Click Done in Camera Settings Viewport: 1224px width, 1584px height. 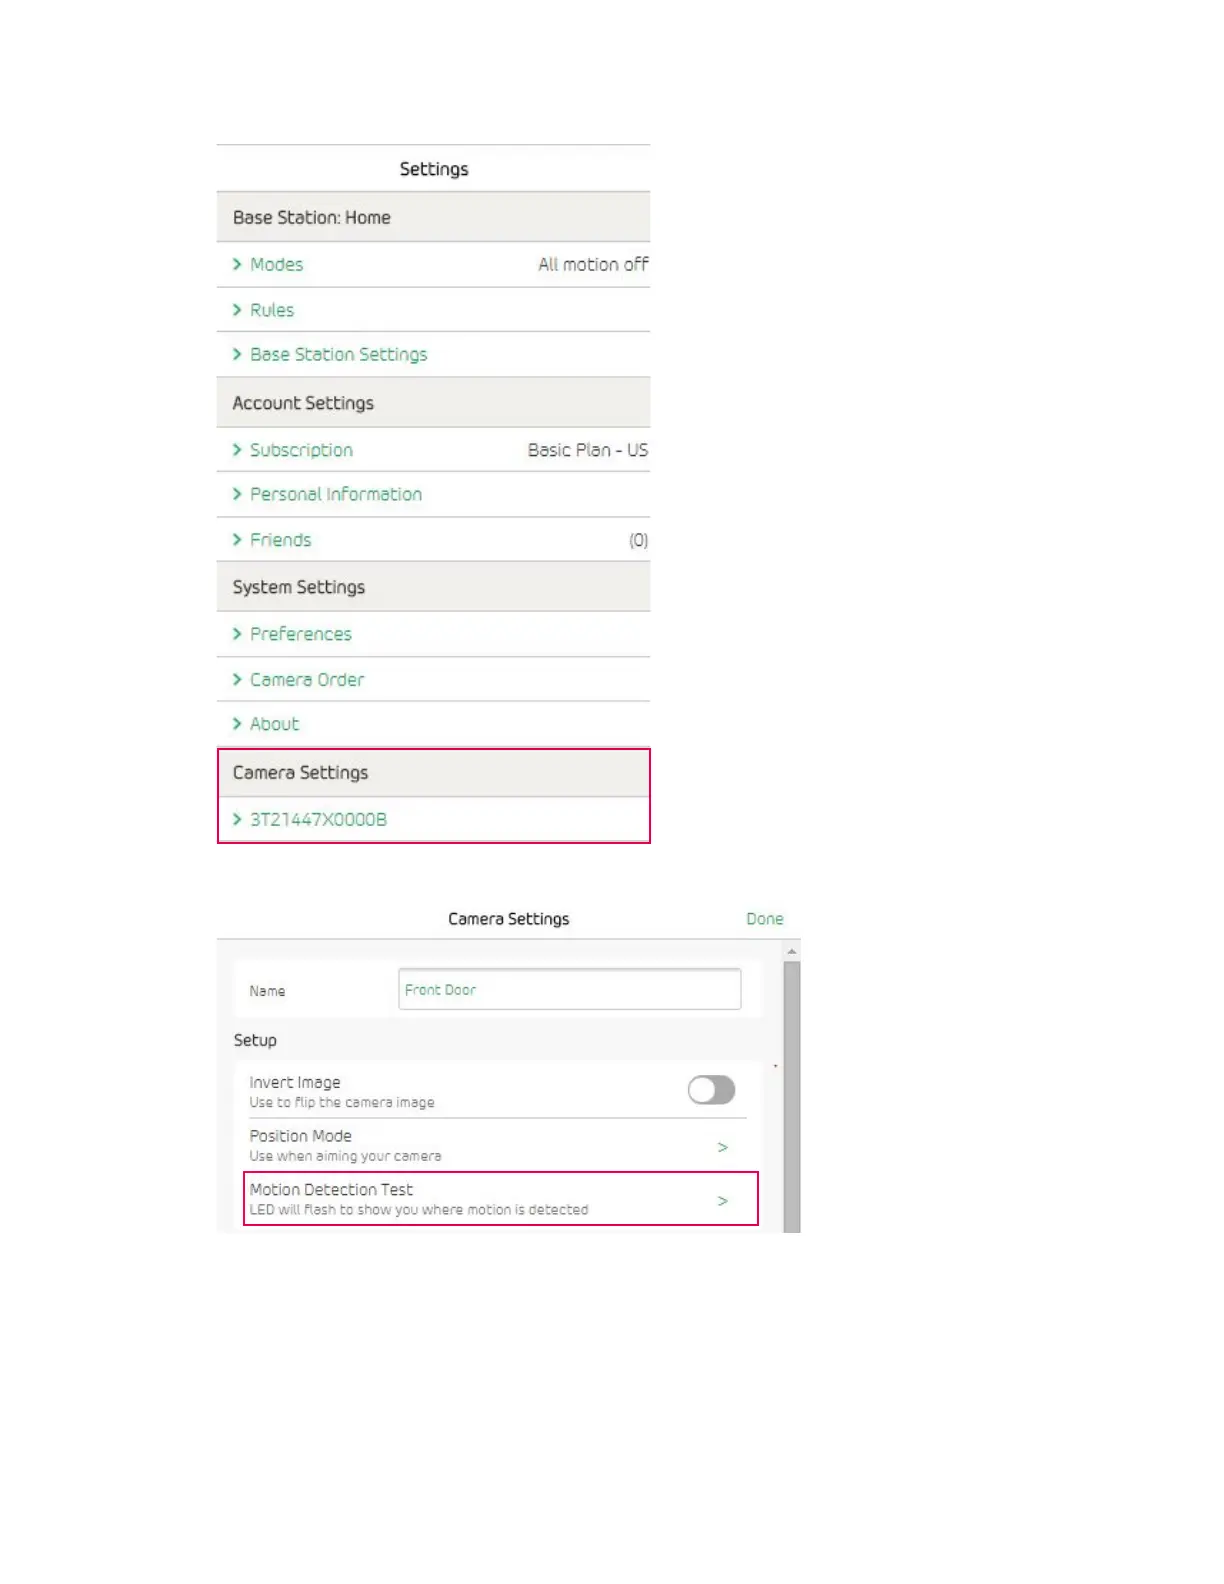(765, 919)
